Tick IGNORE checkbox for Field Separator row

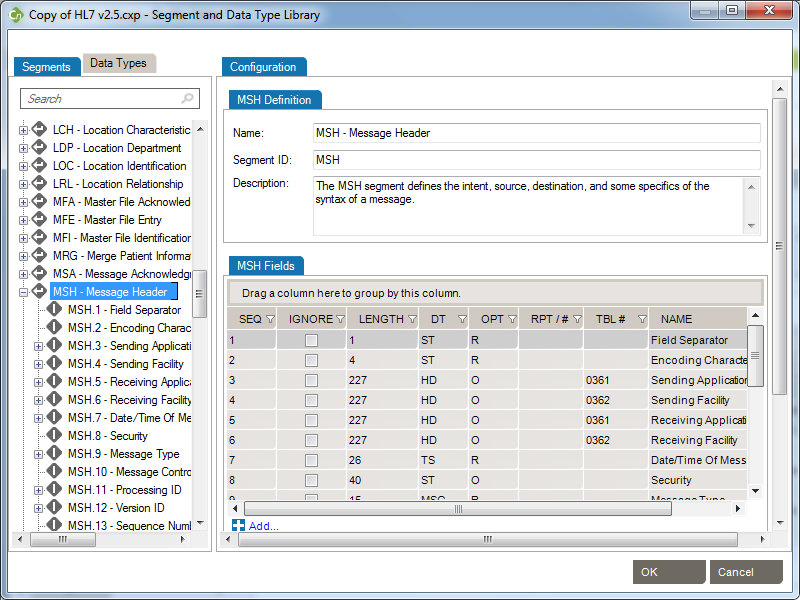coord(311,340)
